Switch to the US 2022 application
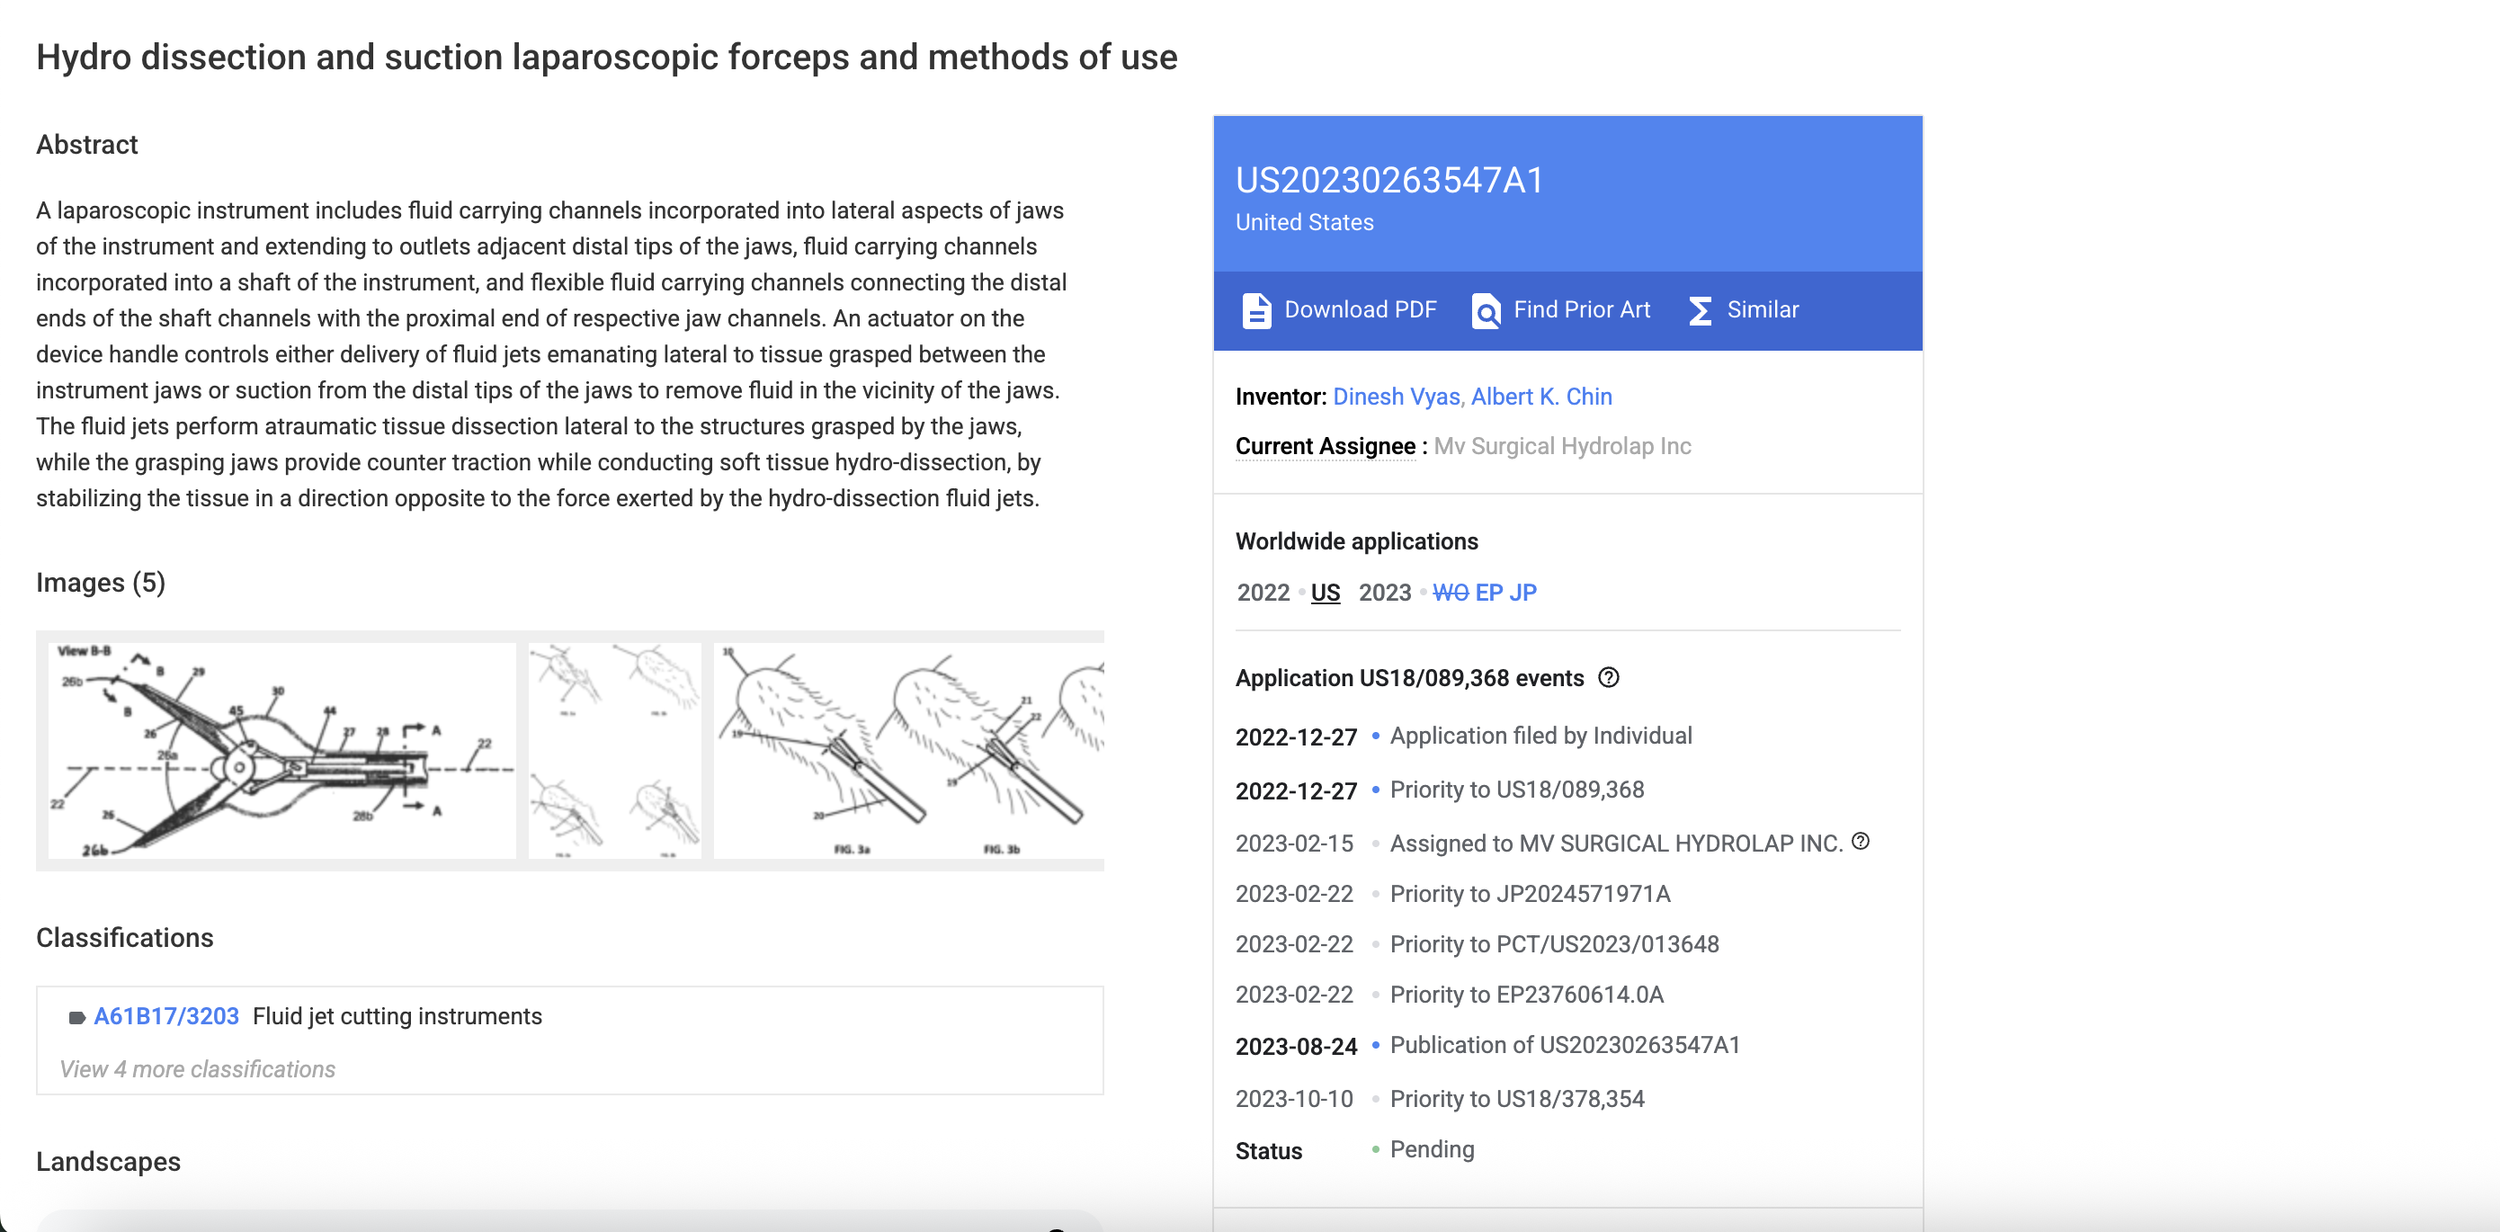 coord(1325,592)
